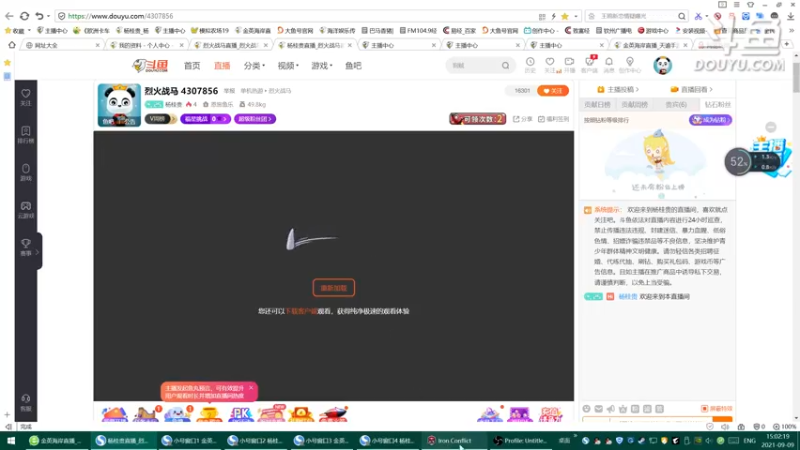Screen dimensions: 800x450
Task: Open the 历史 history clock icon
Action: pos(530,65)
